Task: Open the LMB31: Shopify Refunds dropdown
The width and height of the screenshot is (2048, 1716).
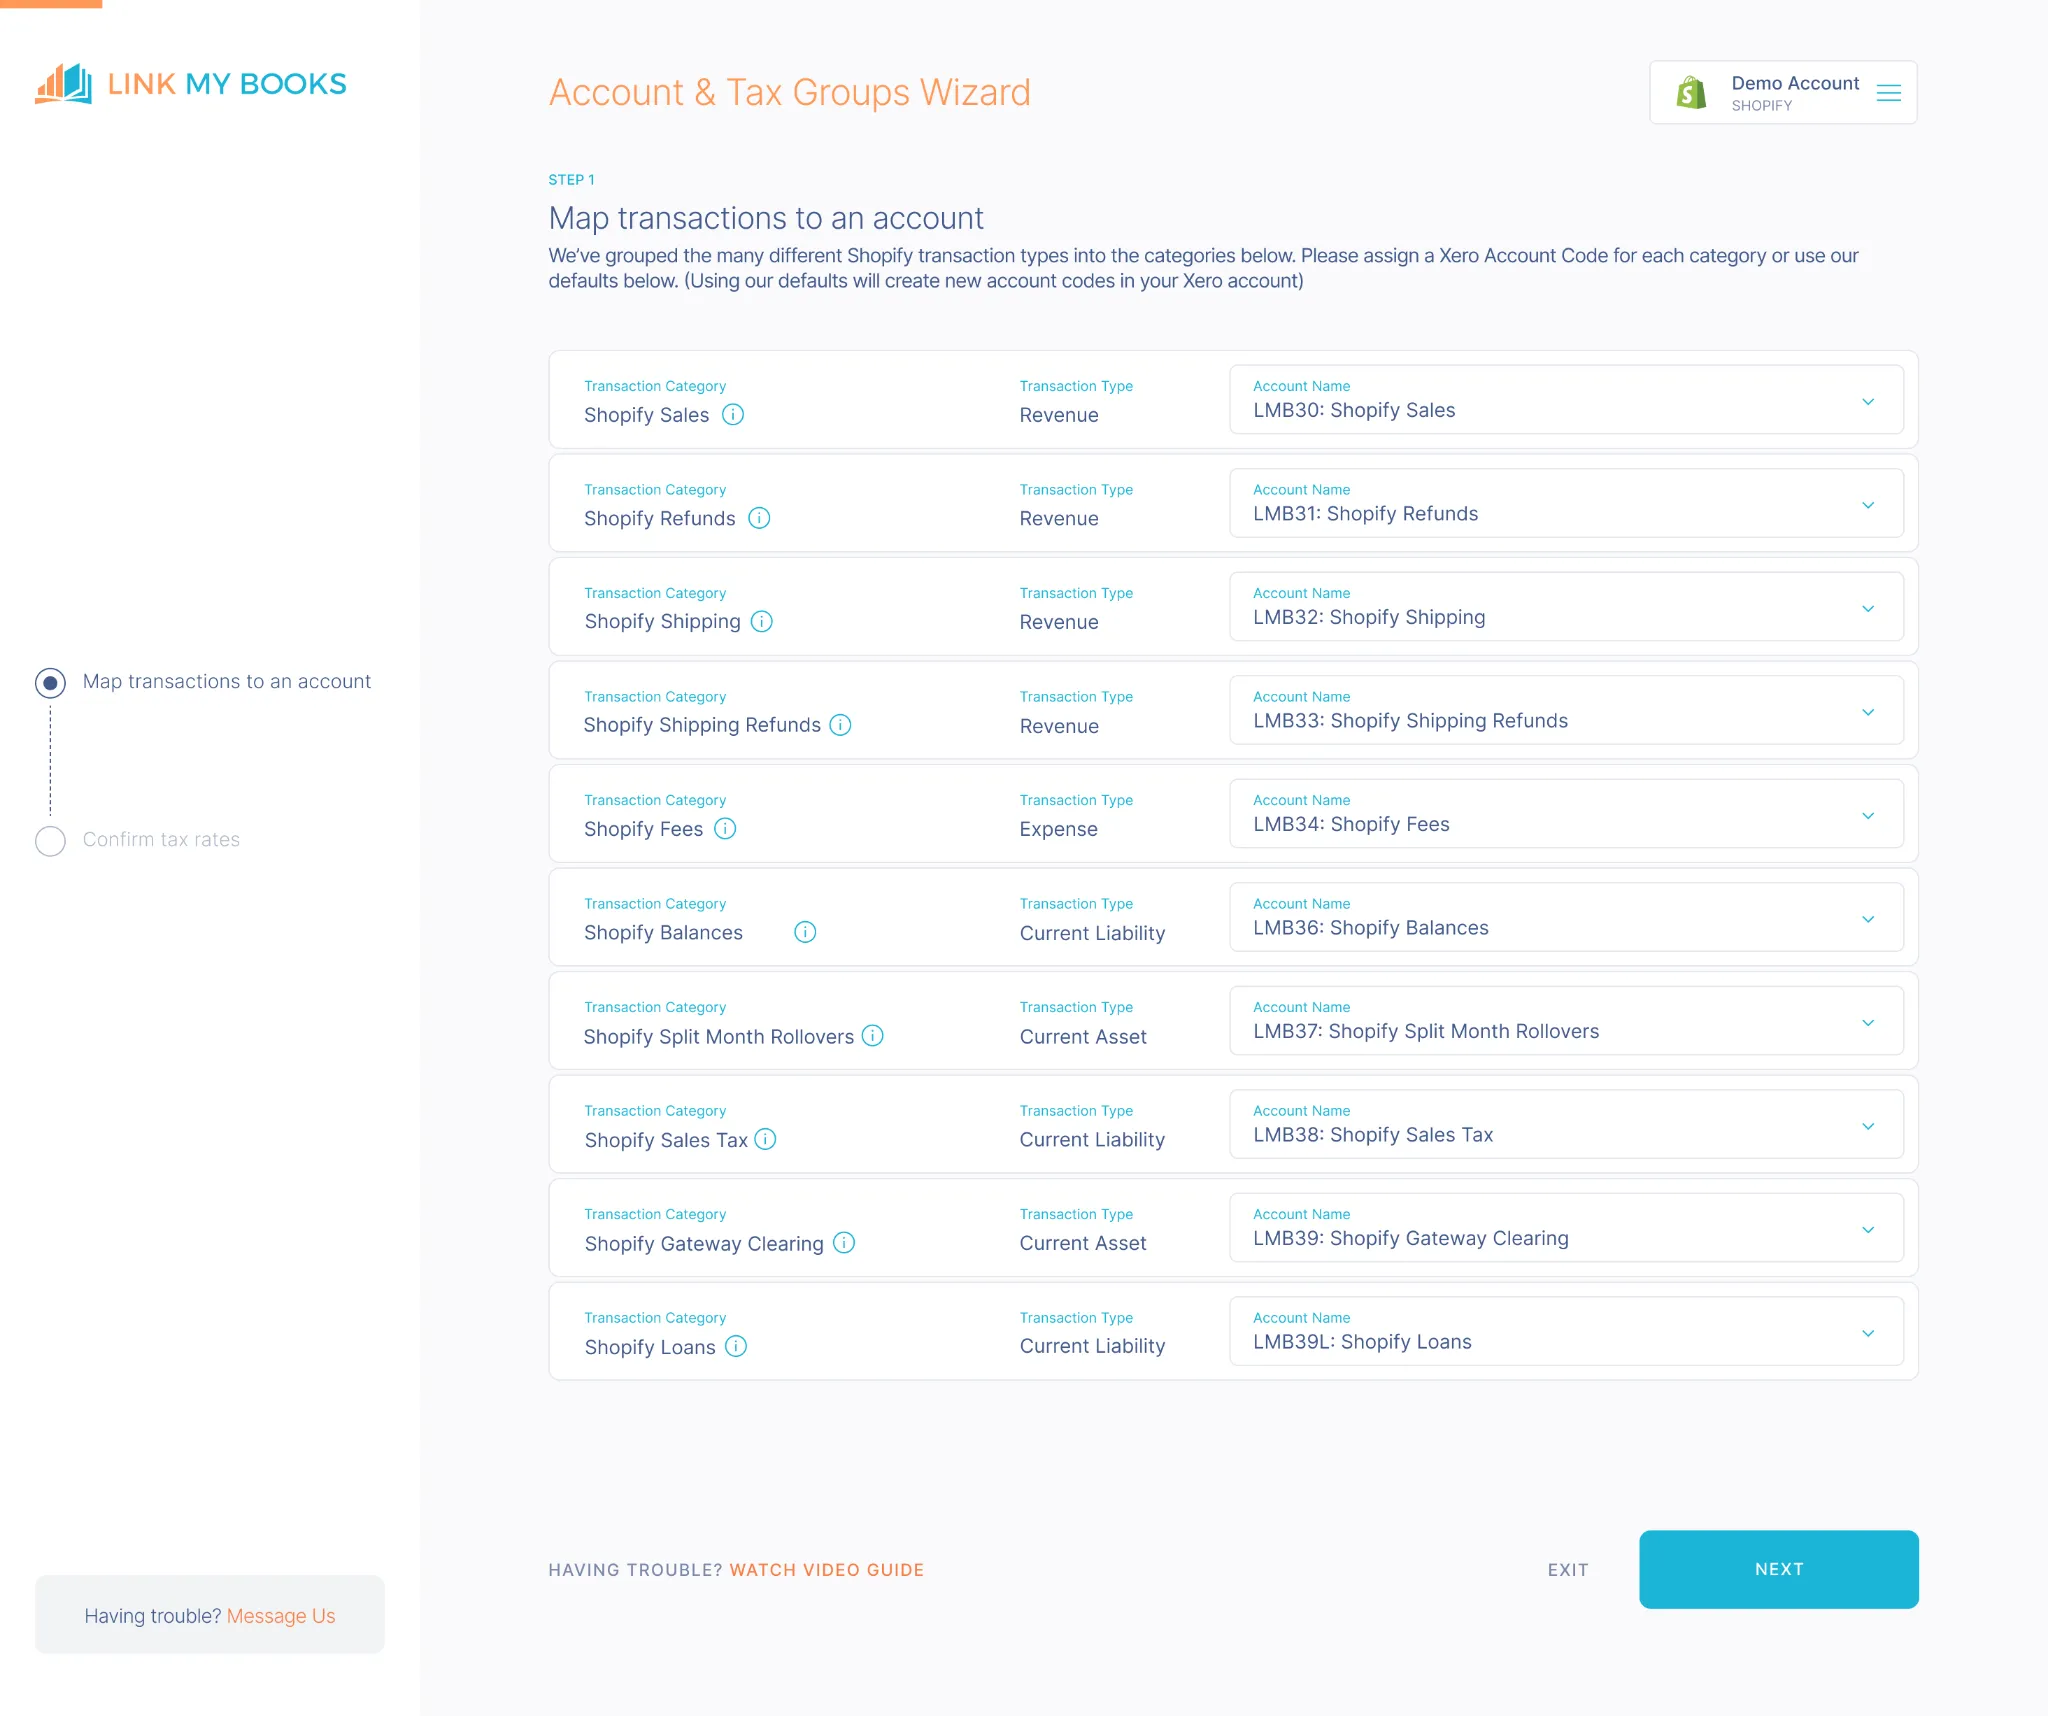Action: click(1566, 503)
